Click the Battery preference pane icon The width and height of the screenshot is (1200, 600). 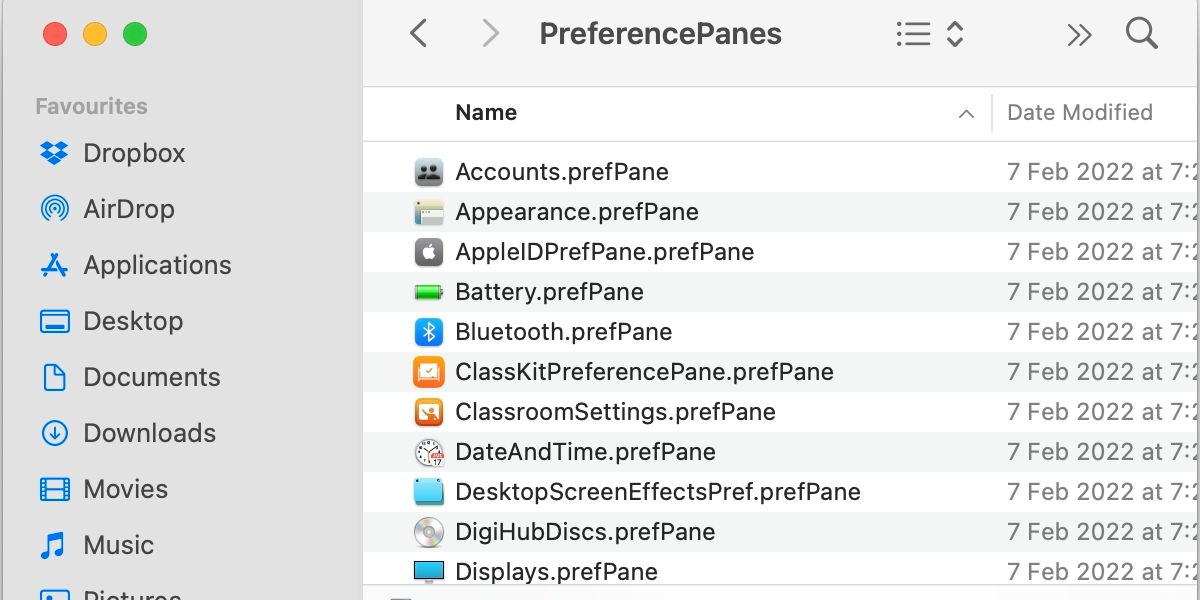428,291
